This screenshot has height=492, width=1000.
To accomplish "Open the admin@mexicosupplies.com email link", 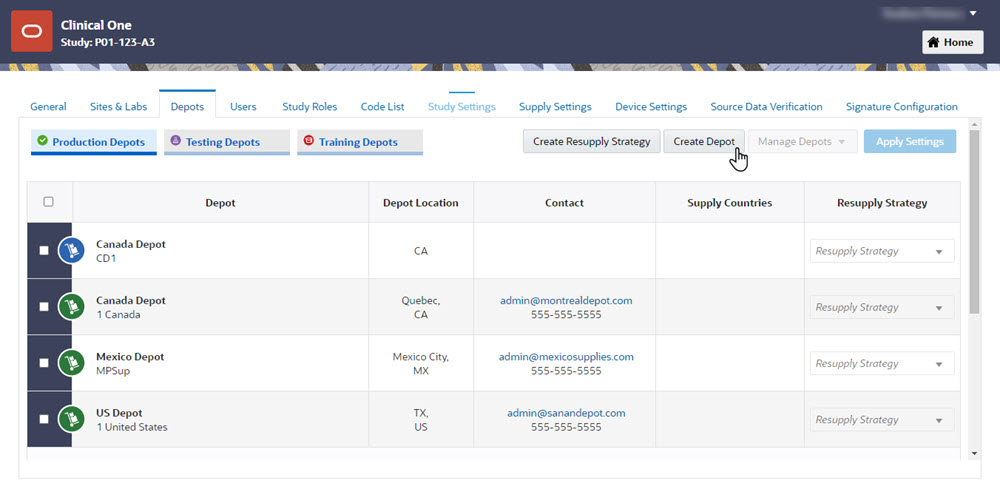I will click(566, 356).
